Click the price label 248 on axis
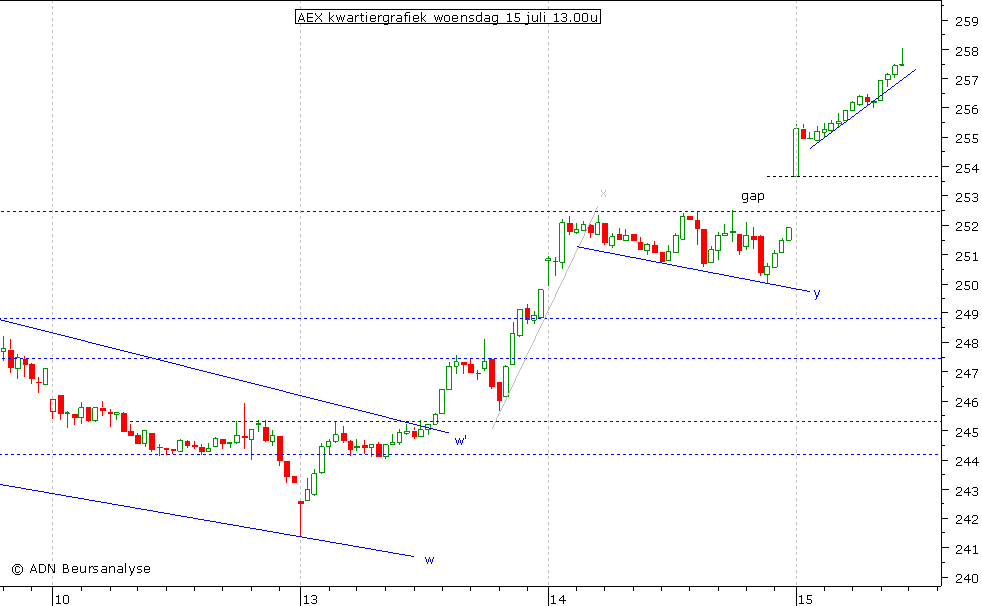This screenshot has height=606, width=982. [966, 344]
